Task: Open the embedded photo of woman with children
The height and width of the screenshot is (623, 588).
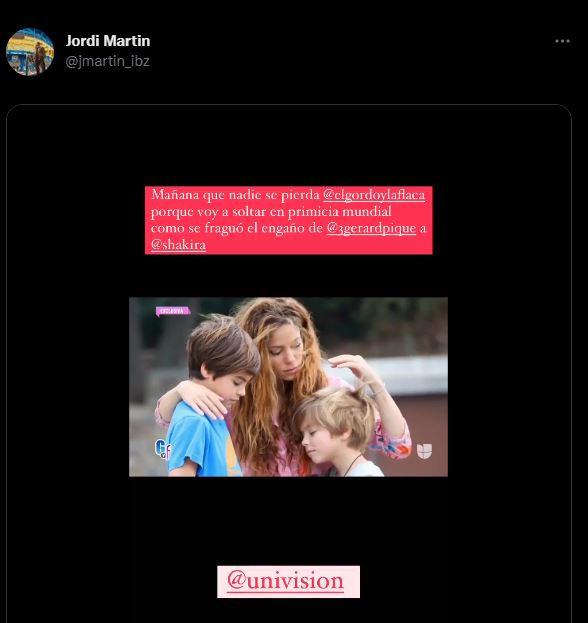Action: (288, 387)
